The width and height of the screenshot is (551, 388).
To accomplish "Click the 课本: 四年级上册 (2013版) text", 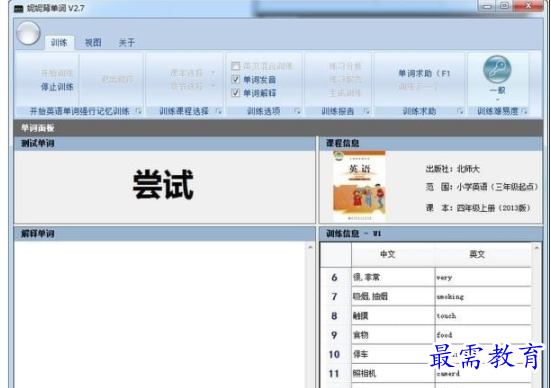I will 478,208.
